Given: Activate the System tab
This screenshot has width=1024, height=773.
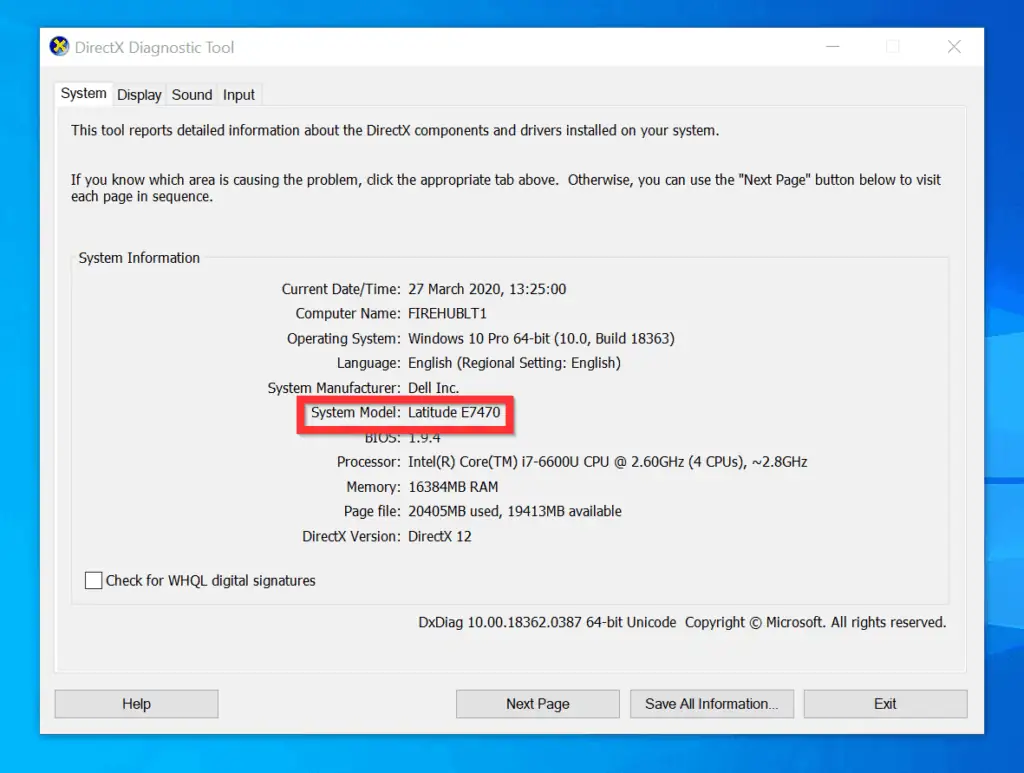Looking at the screenshot, I should pyautogui.click(x=83, y=92).
